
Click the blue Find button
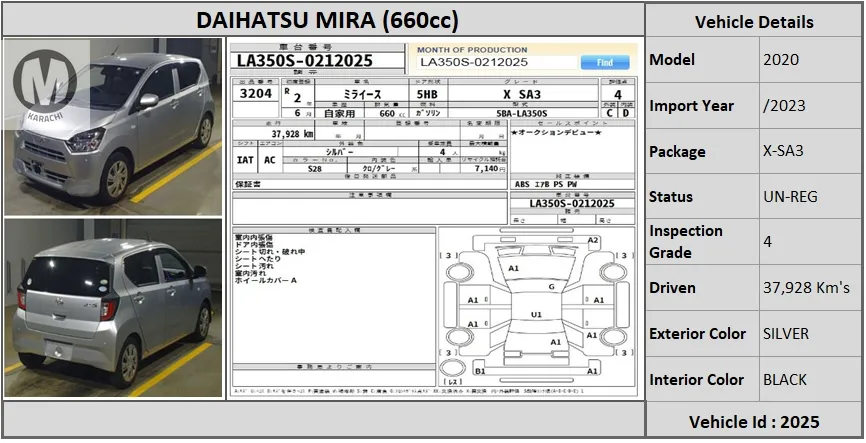point(605,62)
